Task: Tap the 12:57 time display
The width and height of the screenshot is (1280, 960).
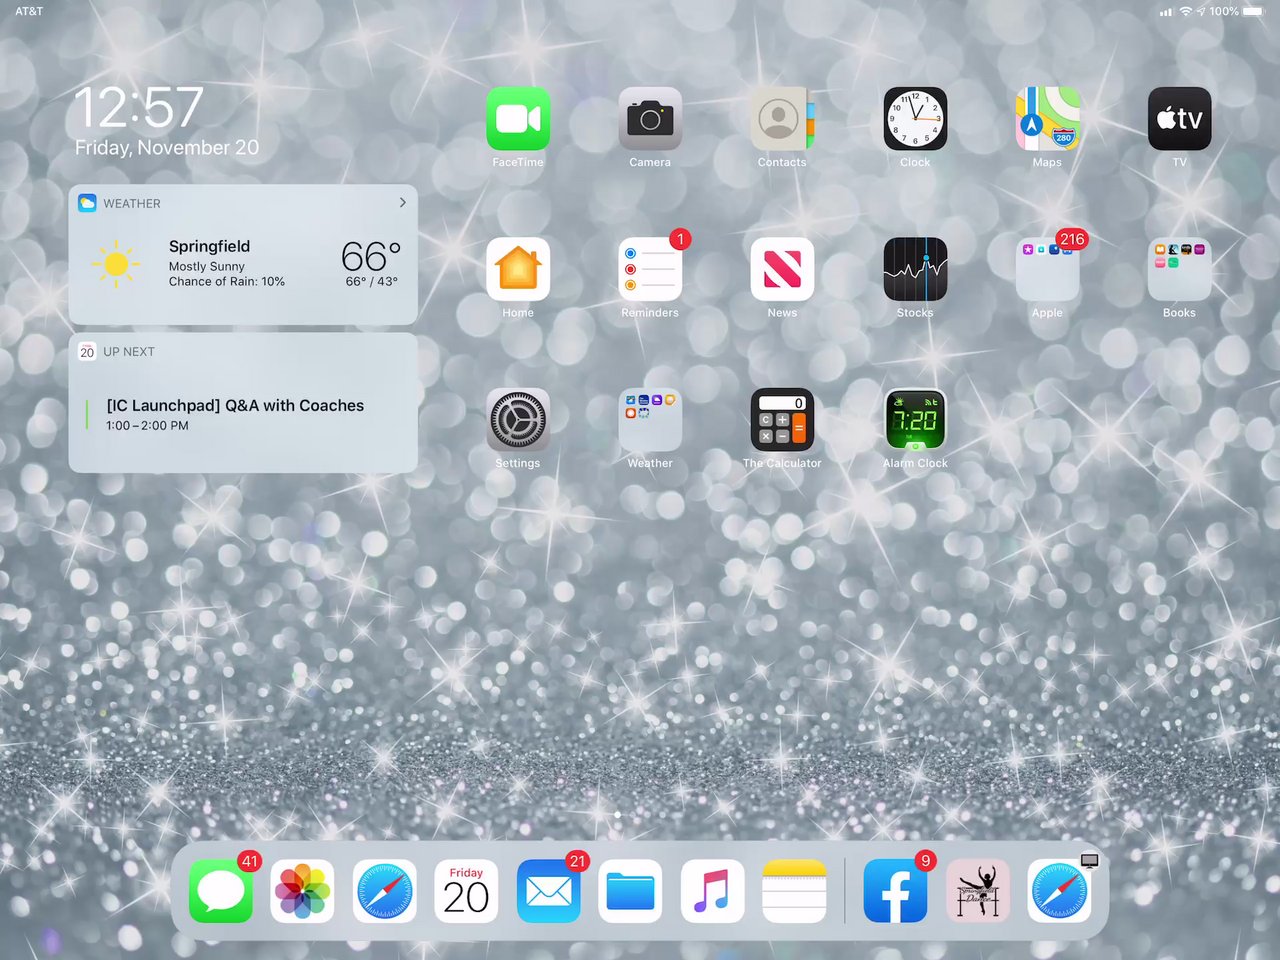Action: tap(139, 107)
